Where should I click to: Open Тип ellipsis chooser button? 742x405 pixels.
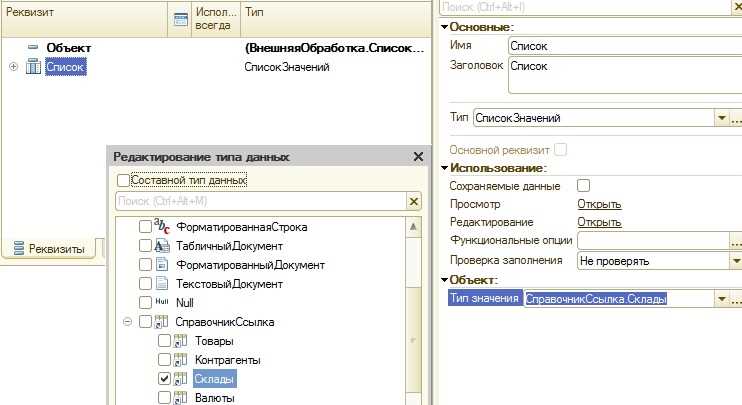736,117
